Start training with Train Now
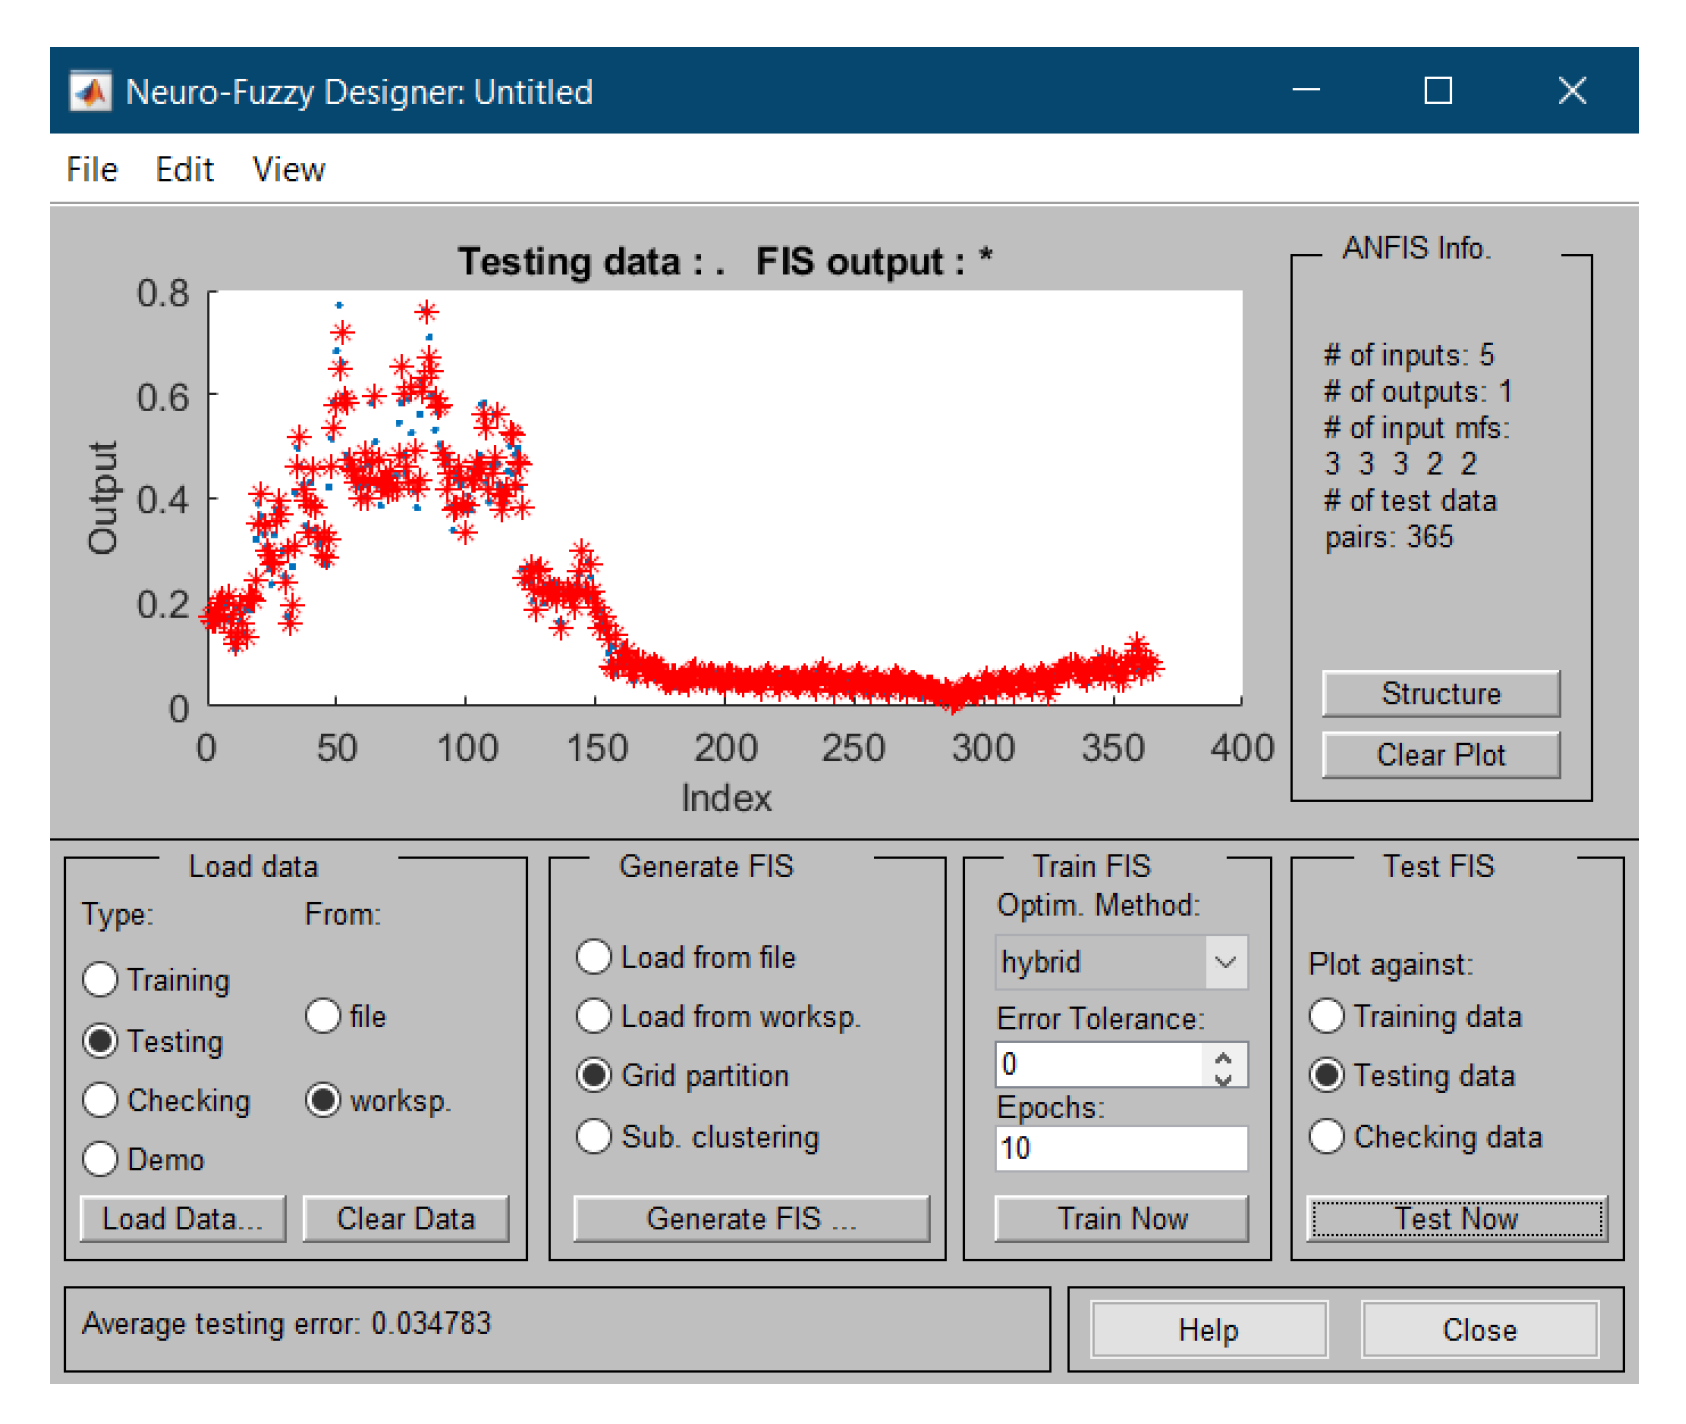1686x1424 pixels. point(1122,1218)
